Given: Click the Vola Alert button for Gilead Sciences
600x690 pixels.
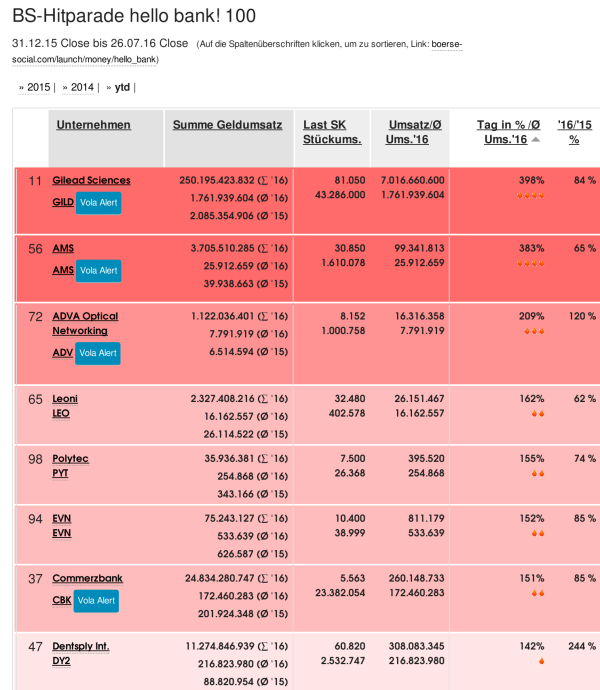Looking at the screenshot, I should [x=99, y=202].
